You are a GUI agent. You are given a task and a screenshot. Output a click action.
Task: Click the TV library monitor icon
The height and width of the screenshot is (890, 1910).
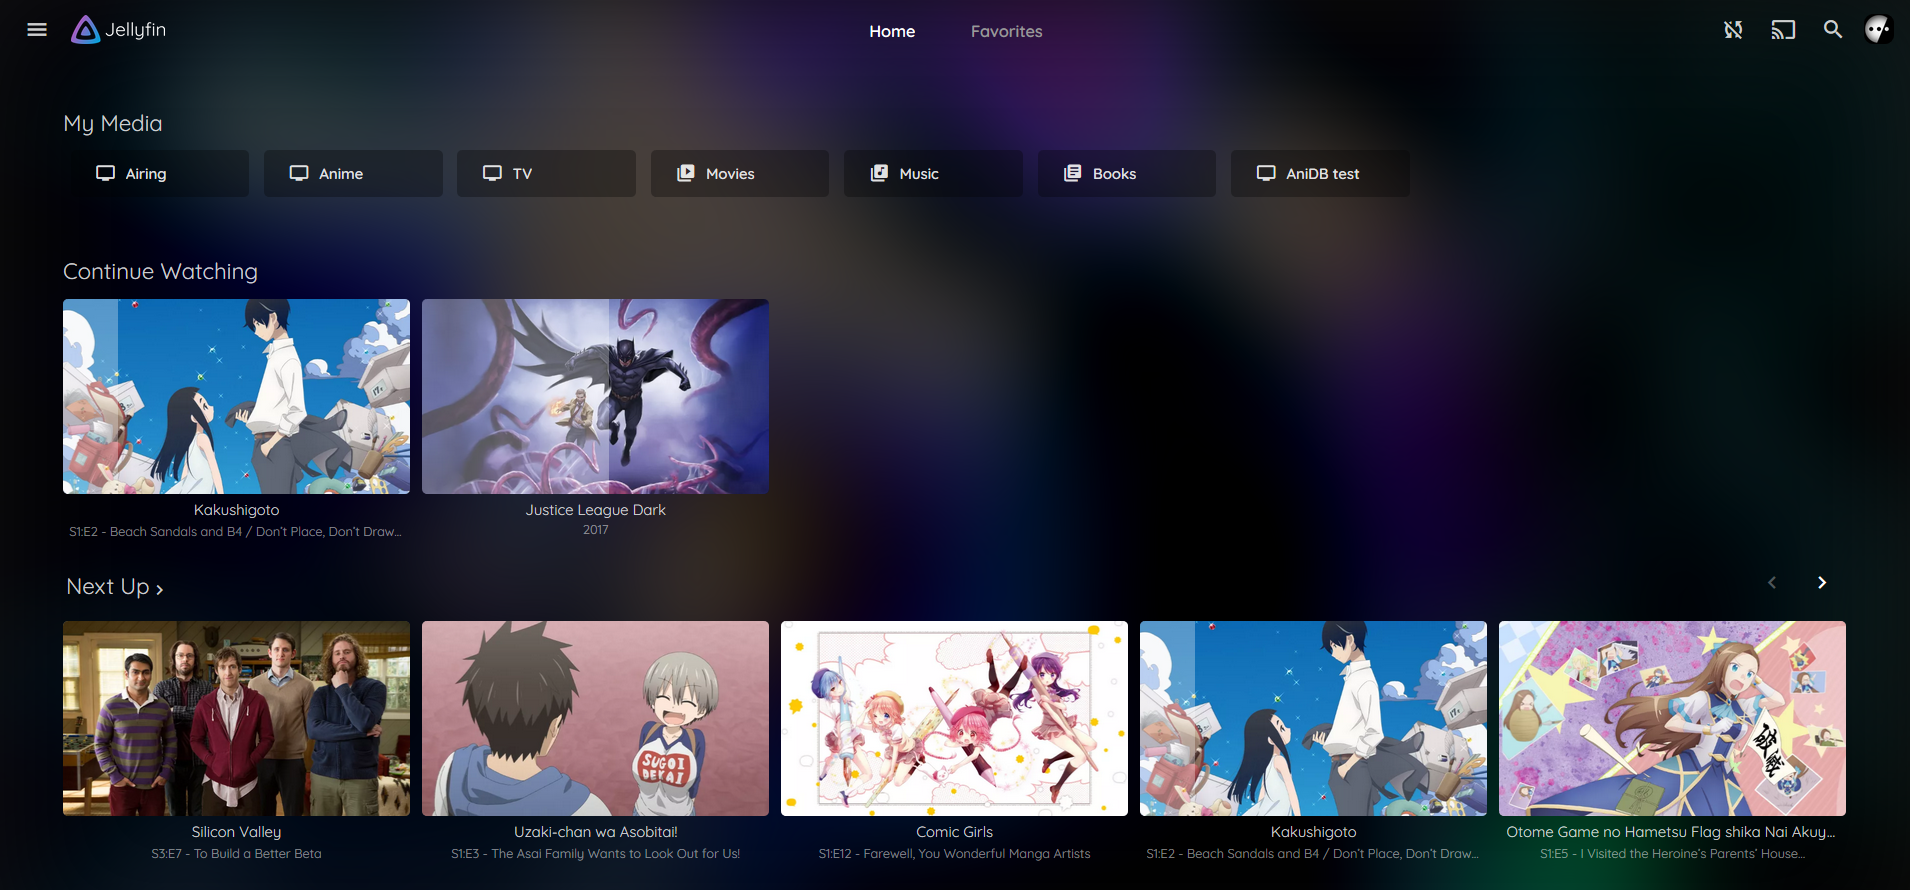492,173
